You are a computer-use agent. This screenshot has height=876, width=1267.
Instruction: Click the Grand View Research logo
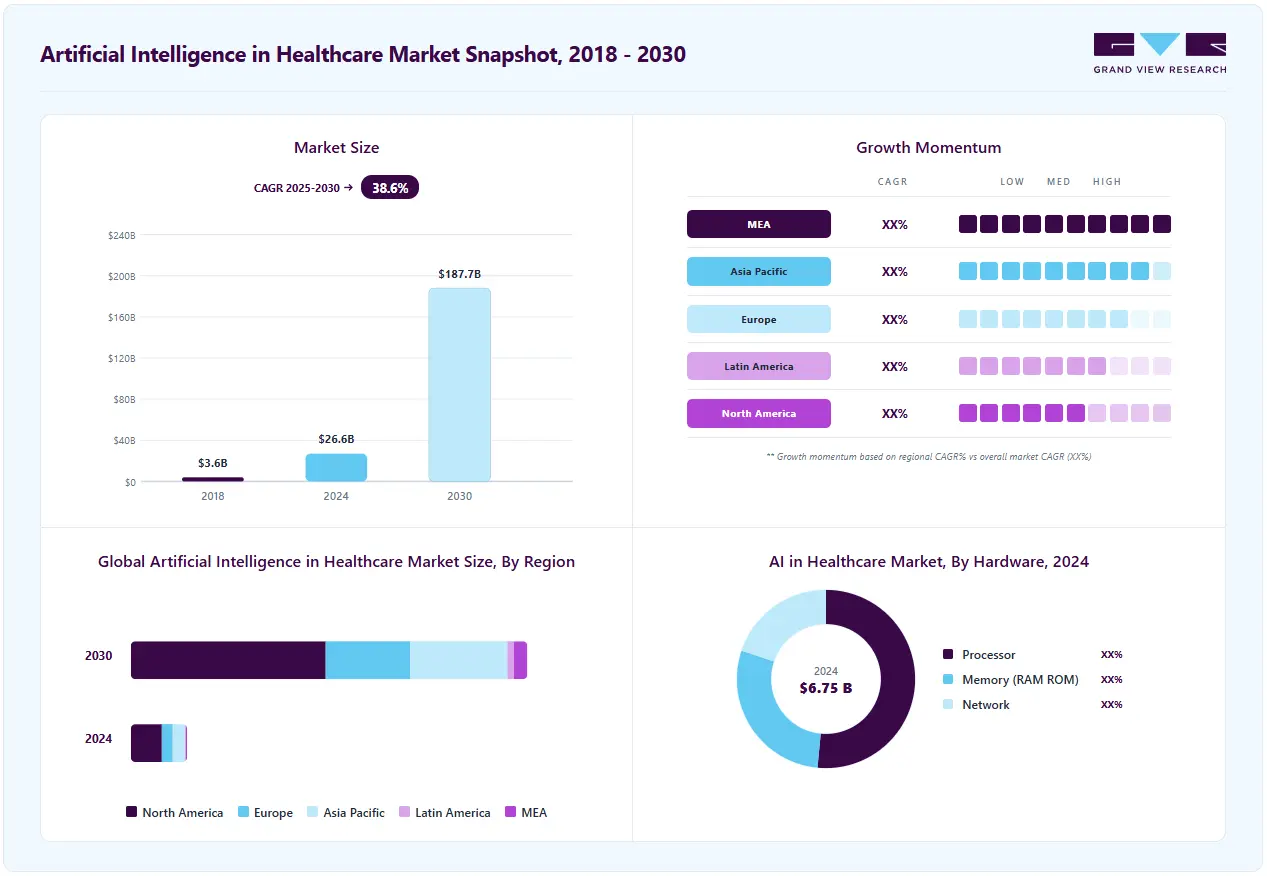(1159, 53)
